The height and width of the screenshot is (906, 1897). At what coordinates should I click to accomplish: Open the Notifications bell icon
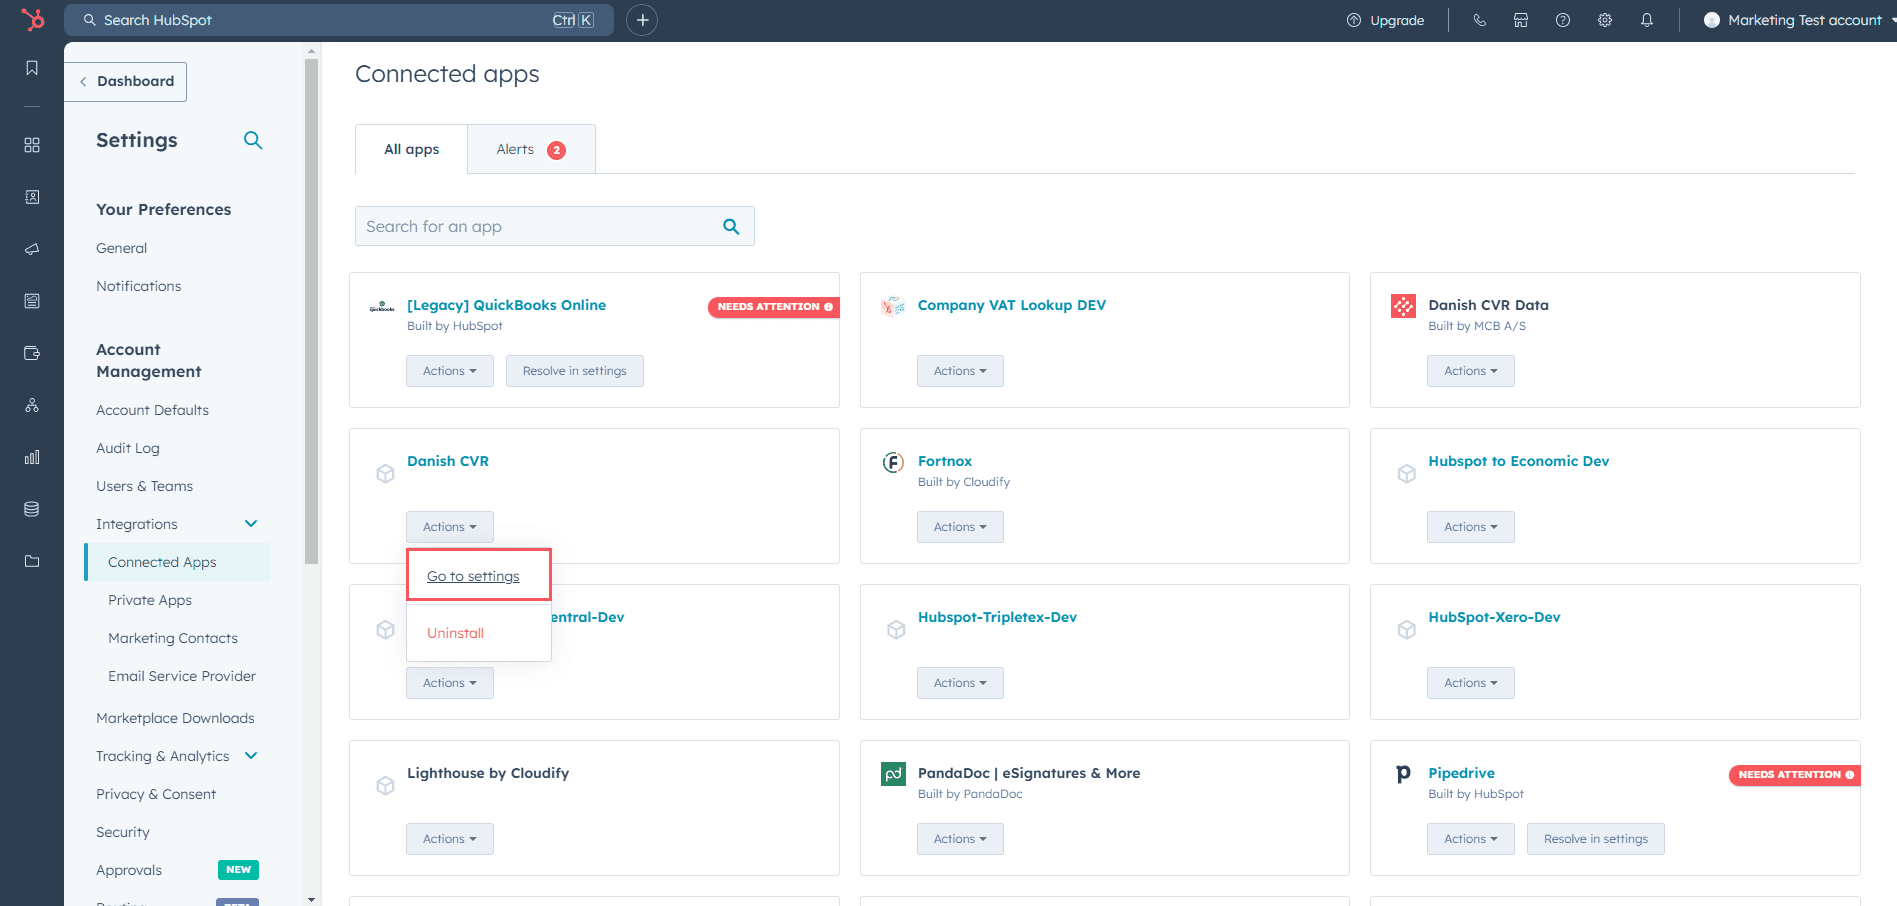pos(1647,20)
